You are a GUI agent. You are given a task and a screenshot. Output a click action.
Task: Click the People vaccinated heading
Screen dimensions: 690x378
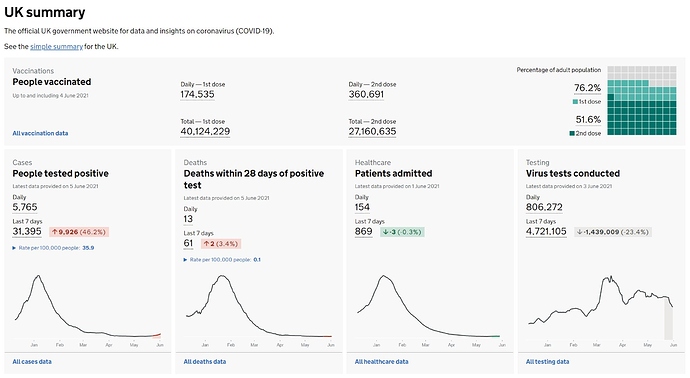pyautogui.click(x=51, y=82)
